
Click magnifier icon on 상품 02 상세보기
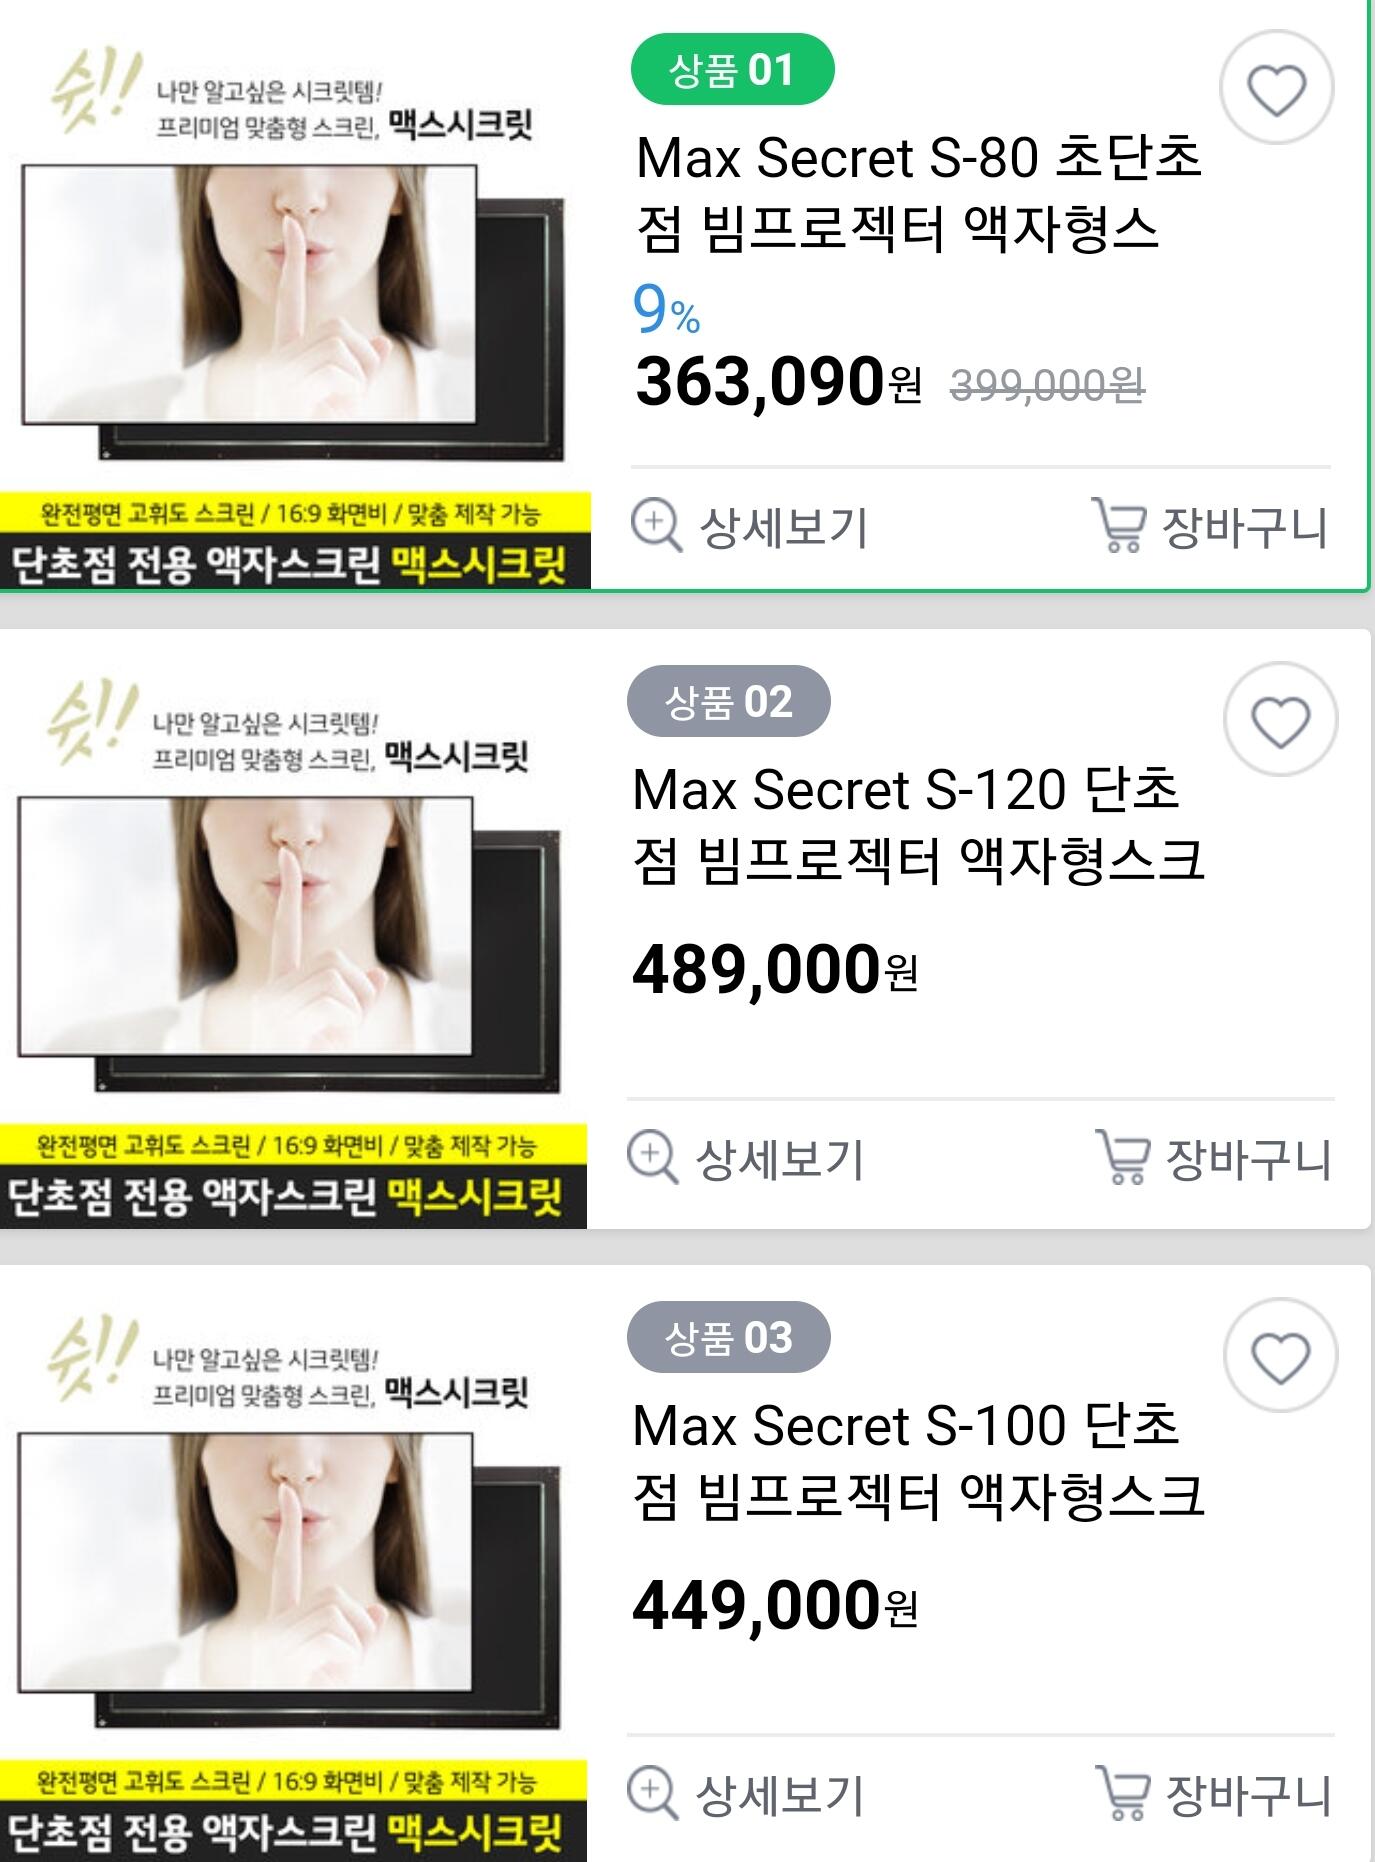[652, 1158]
